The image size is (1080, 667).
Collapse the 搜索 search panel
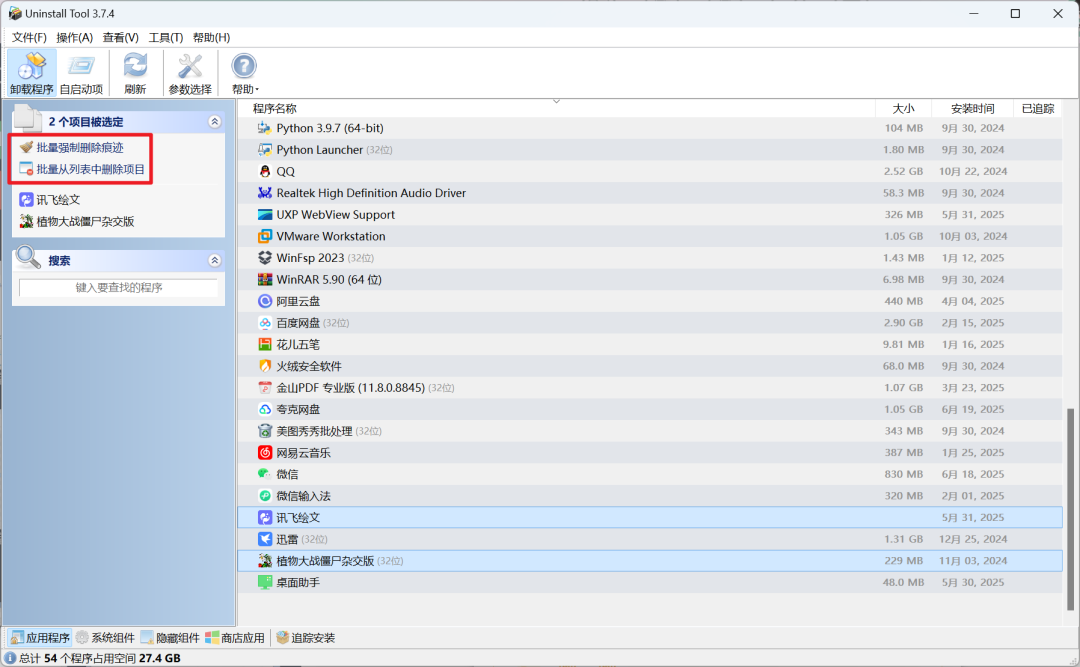click(215, 260)
